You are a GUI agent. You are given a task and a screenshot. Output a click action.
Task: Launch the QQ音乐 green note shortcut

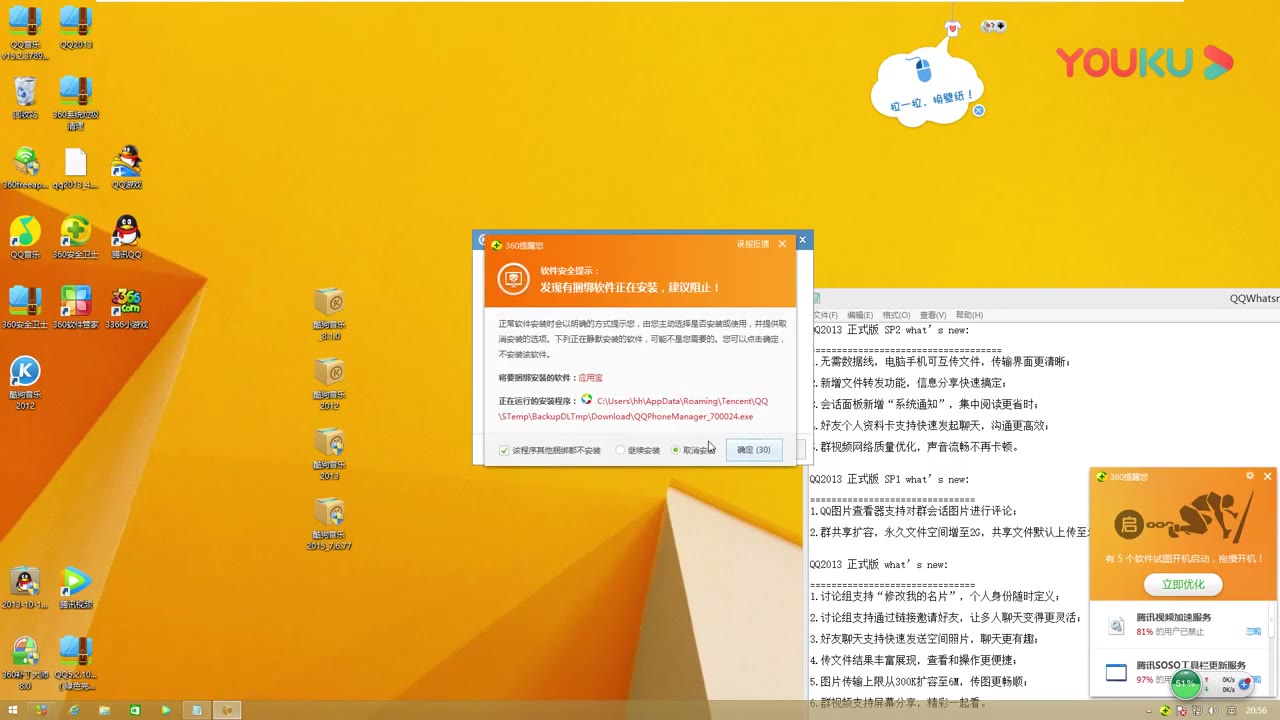tap(25, 237)
